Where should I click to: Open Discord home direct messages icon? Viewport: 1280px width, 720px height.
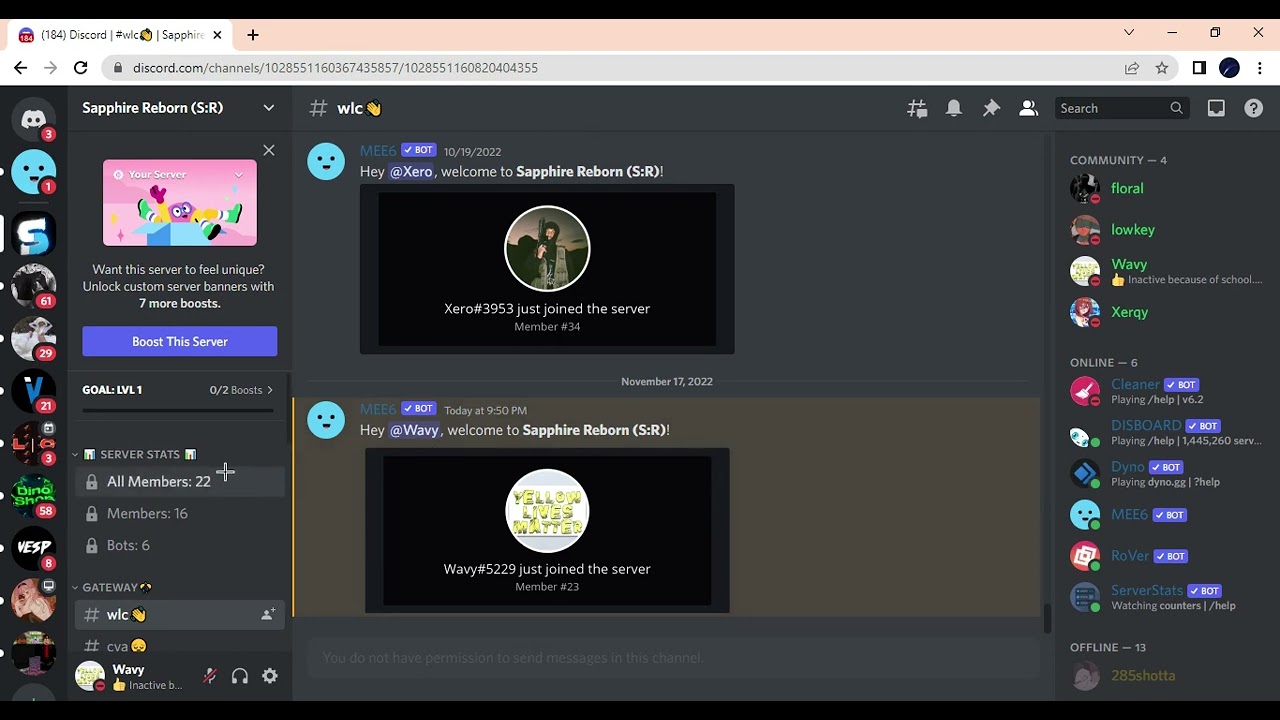pos(34,120)
